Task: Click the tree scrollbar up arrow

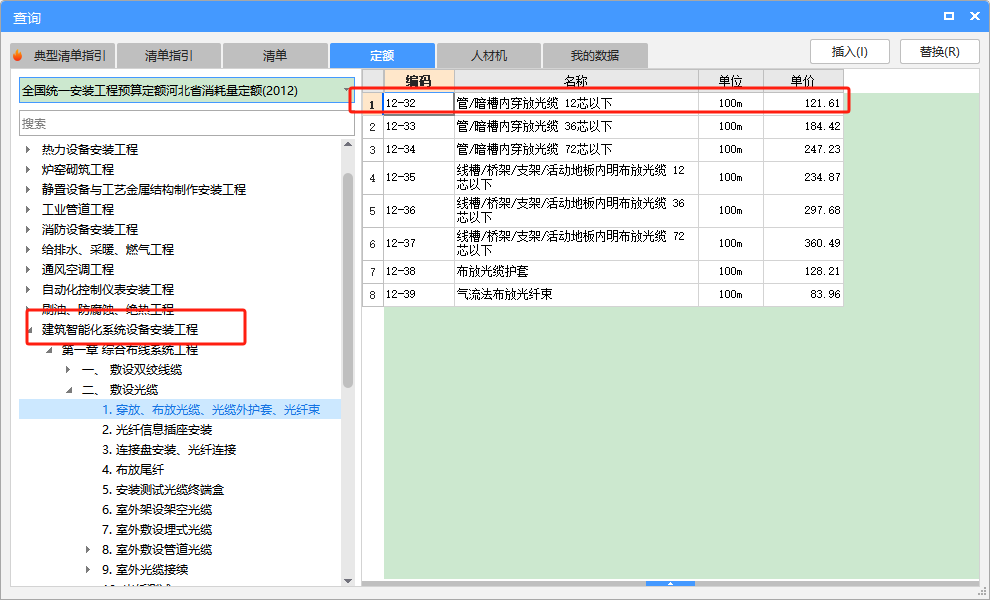Action: coord(348,145)
